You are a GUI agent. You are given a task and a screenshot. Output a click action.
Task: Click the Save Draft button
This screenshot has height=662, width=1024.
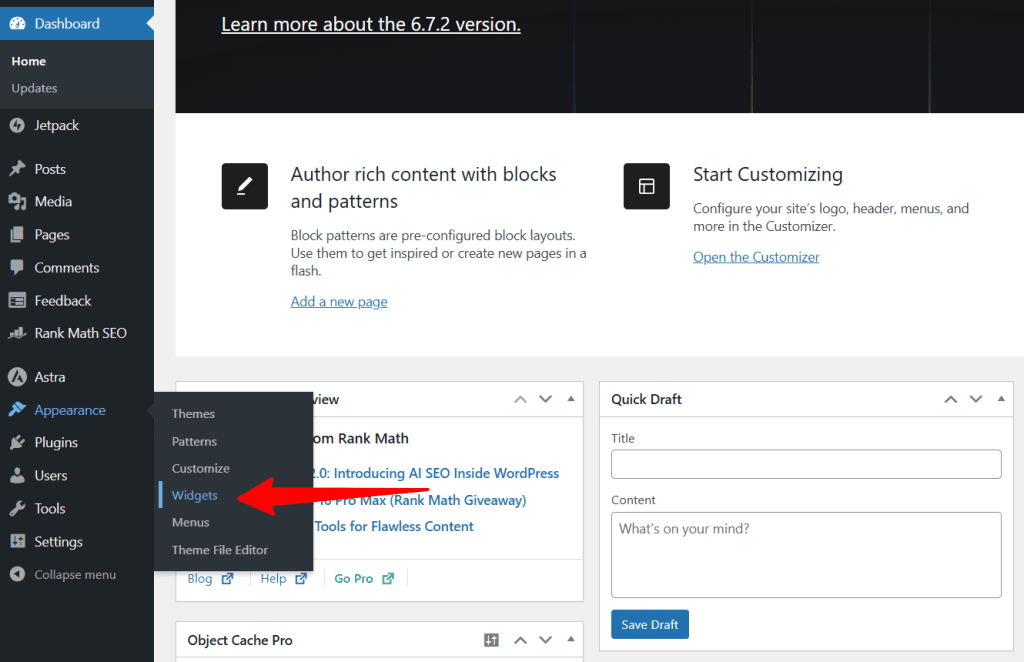[x=649, y=625]
